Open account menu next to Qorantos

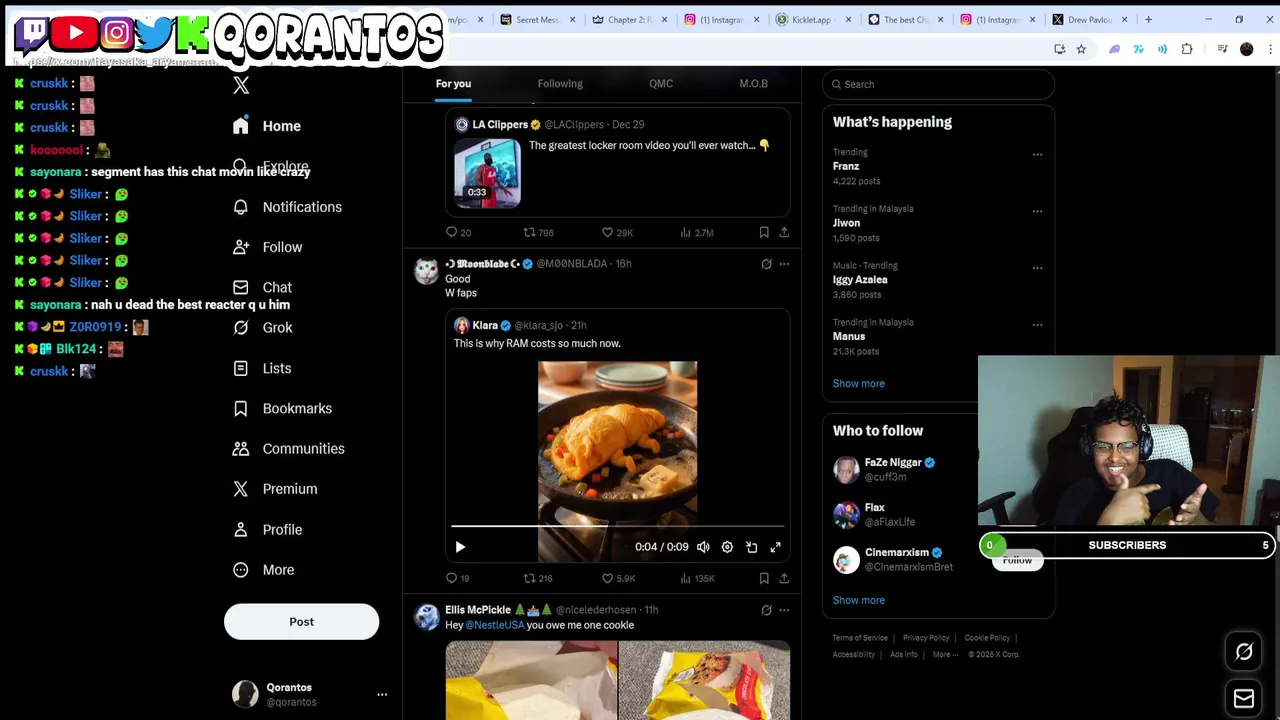382,694
